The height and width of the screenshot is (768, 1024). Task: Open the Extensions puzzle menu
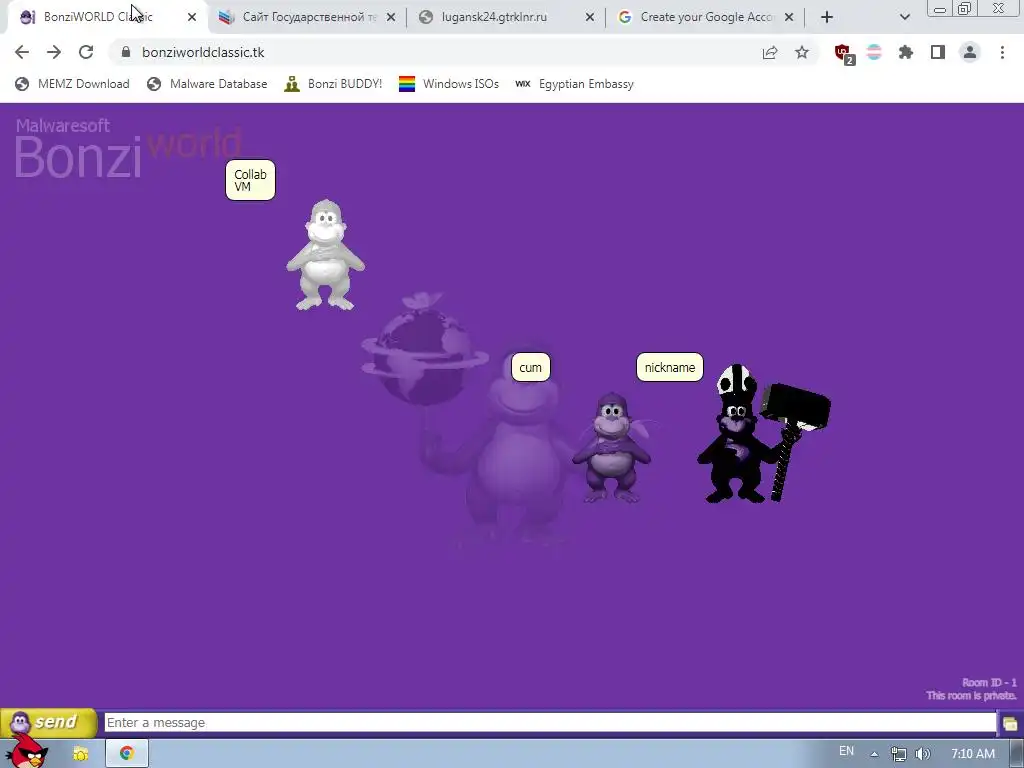pos(906,52)
